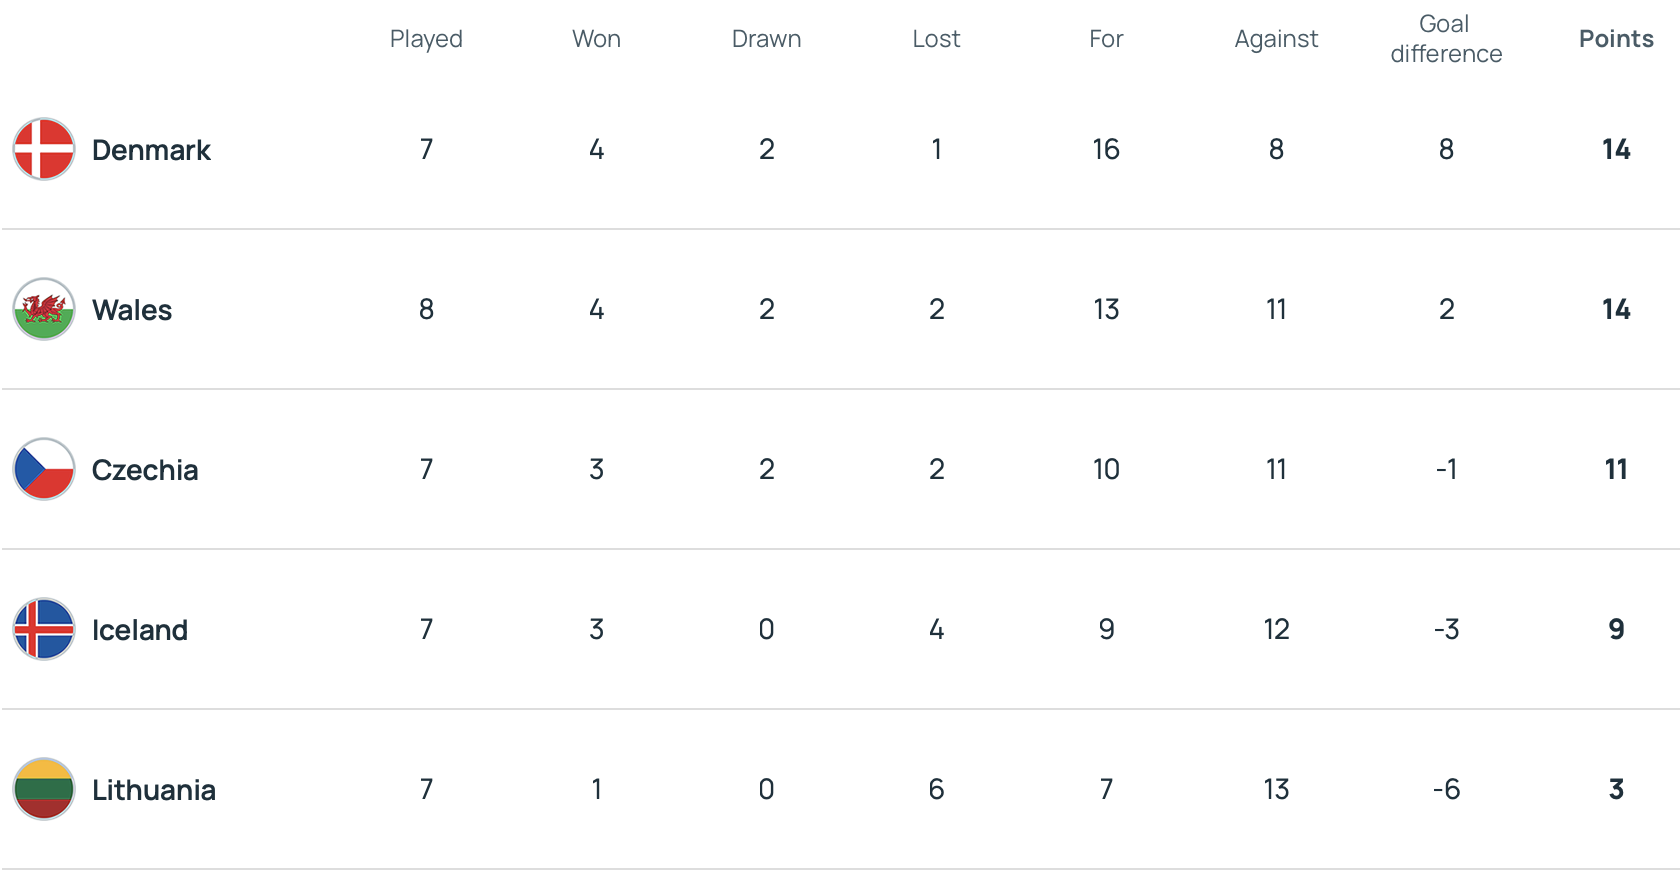Screen dimensions: 1680x892
Task: Click Denmark's points total of 14
Action: [1616, 150]
